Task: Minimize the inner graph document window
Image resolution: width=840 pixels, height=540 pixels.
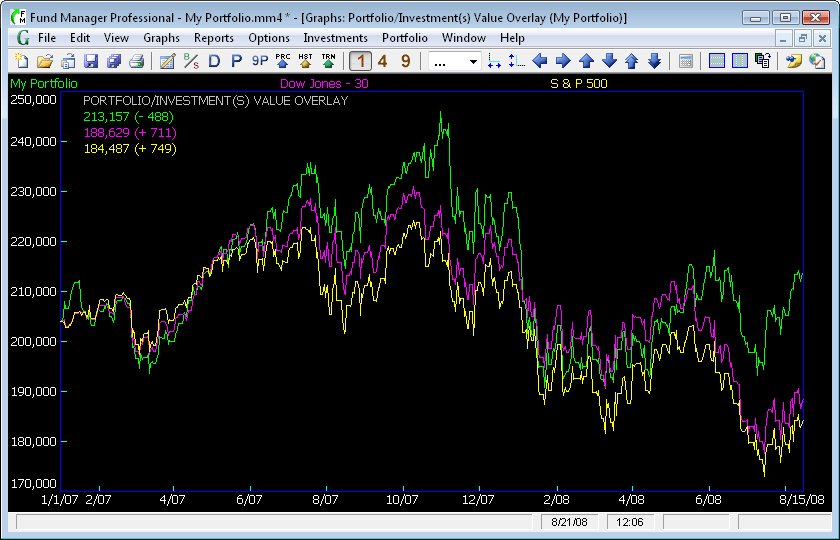Action: tap(784, 38)
